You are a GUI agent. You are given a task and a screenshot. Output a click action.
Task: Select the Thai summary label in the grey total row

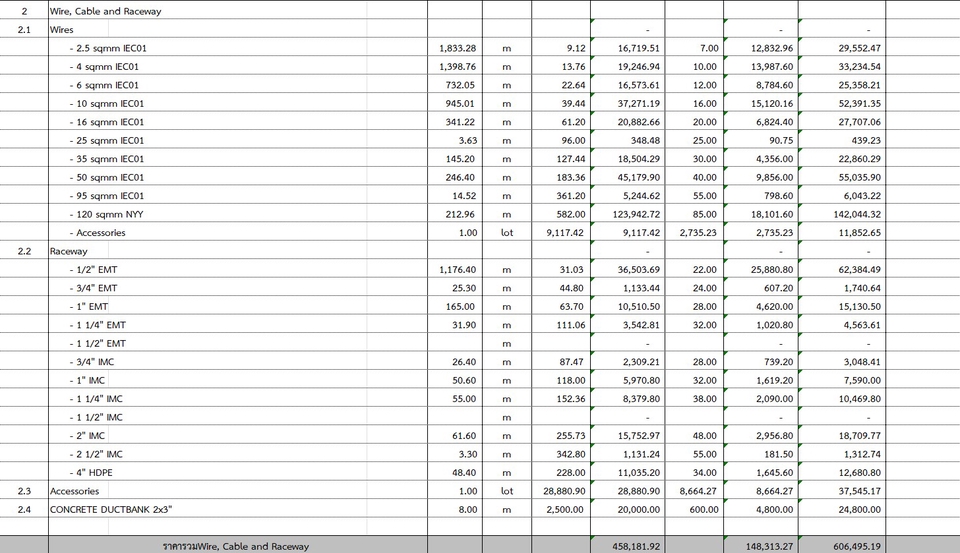(236, 546)
